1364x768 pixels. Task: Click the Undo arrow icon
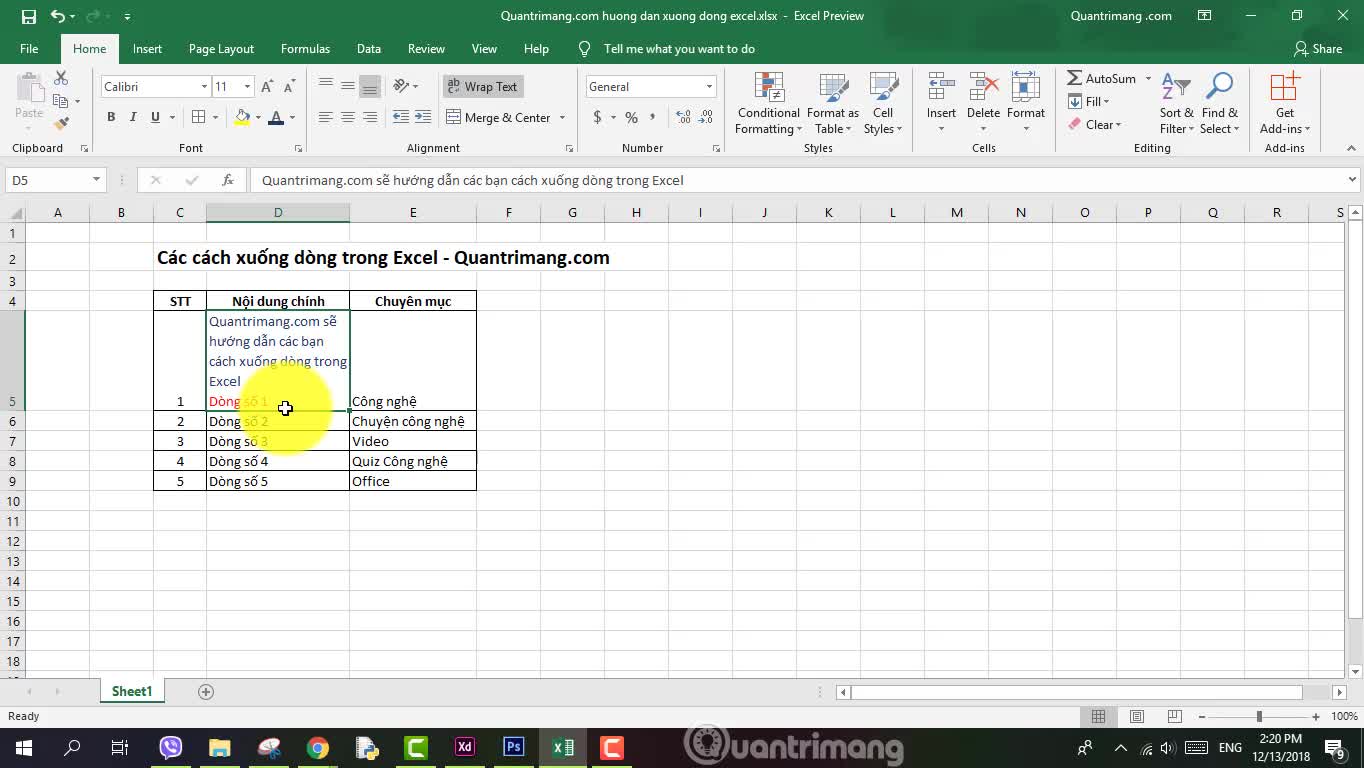[57, 16]
